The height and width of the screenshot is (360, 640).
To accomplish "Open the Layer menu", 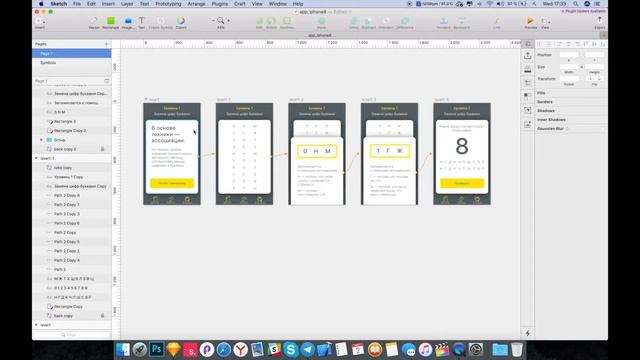I will [x=127, y=4].
